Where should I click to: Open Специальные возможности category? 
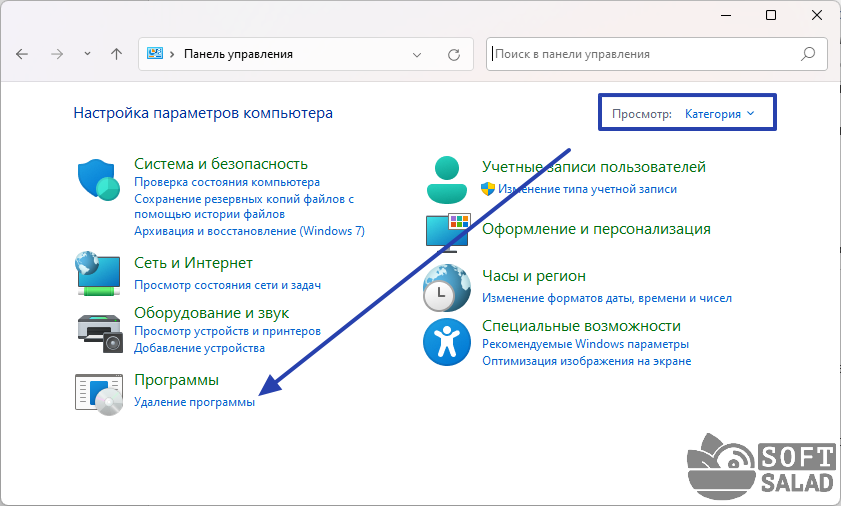581,326
